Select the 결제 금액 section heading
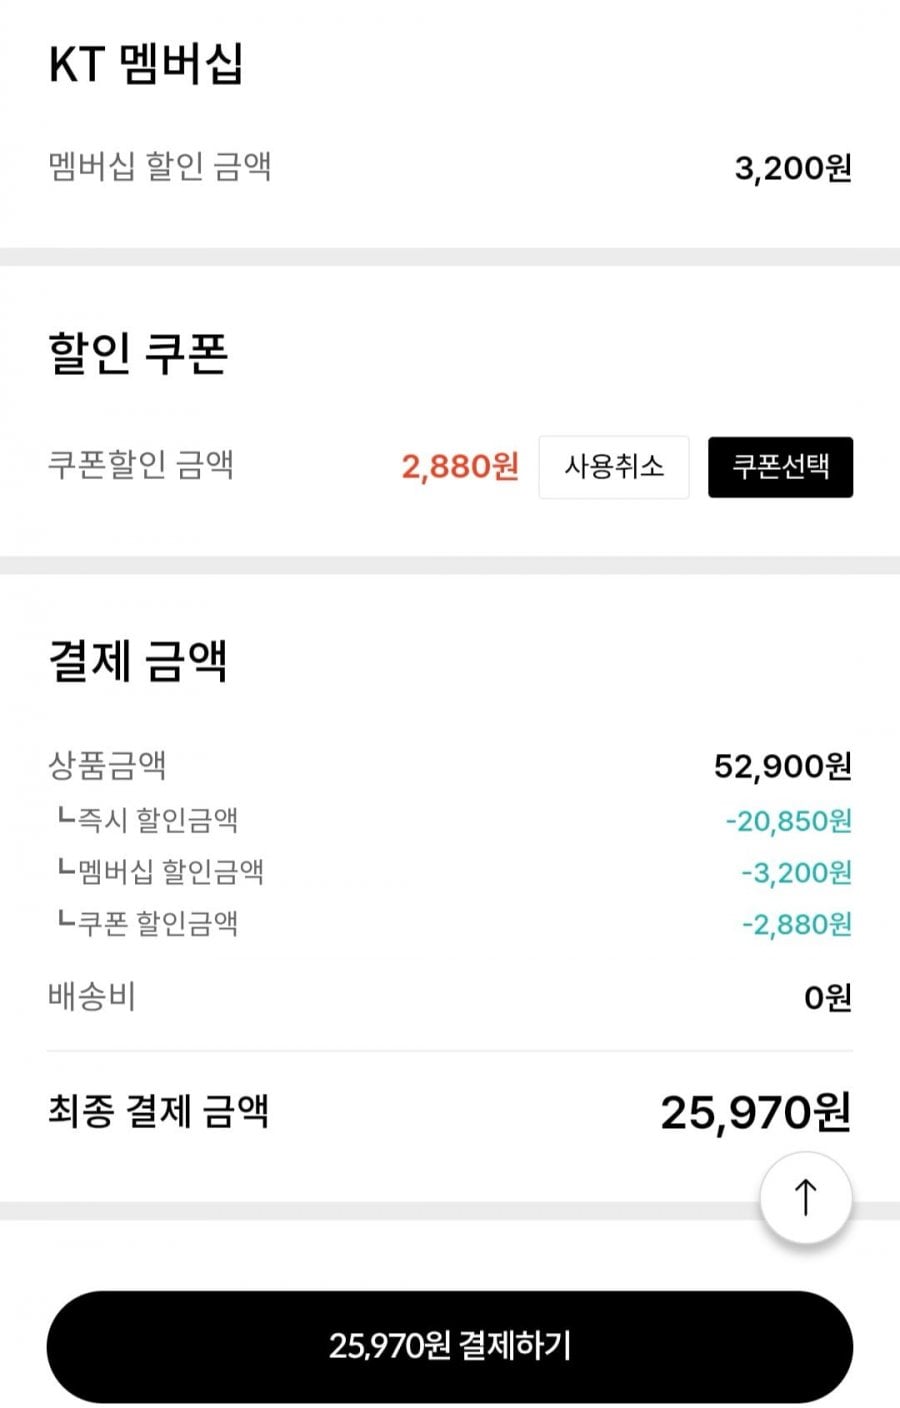Screen dimensions: 900x1408 [x=138, y=660]
